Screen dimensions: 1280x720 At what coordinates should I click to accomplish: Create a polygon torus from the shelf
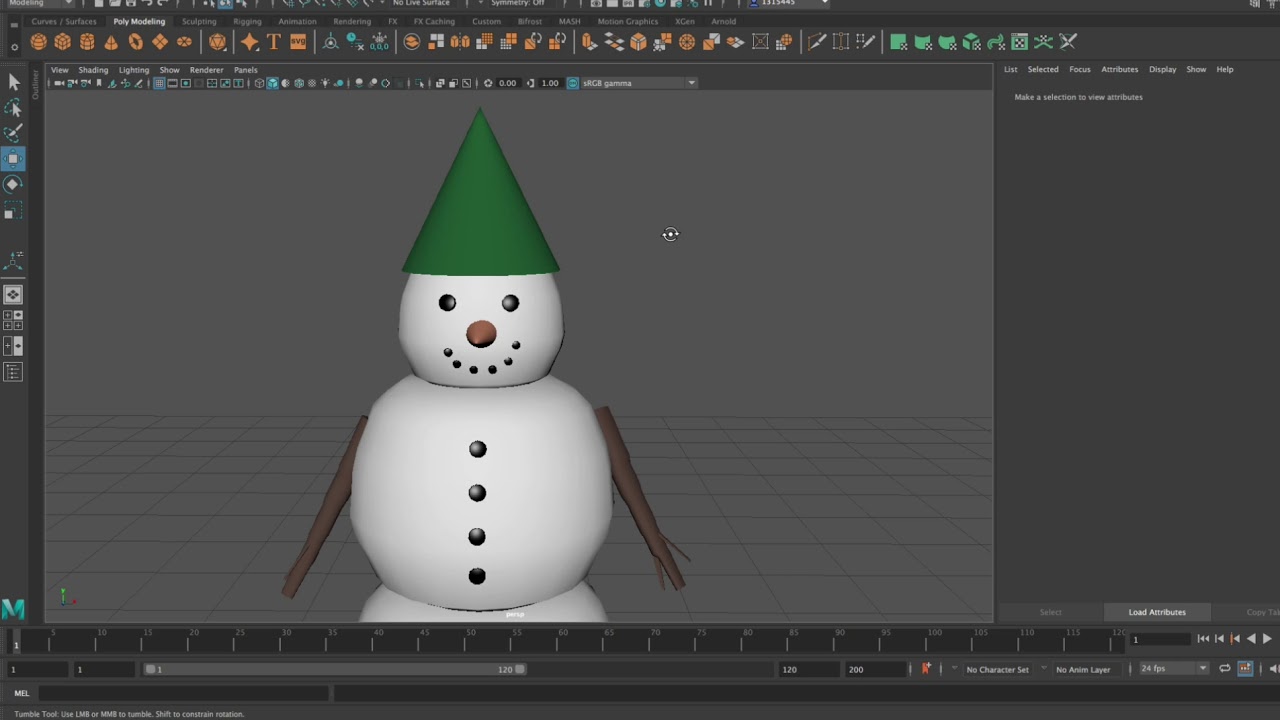136,42
